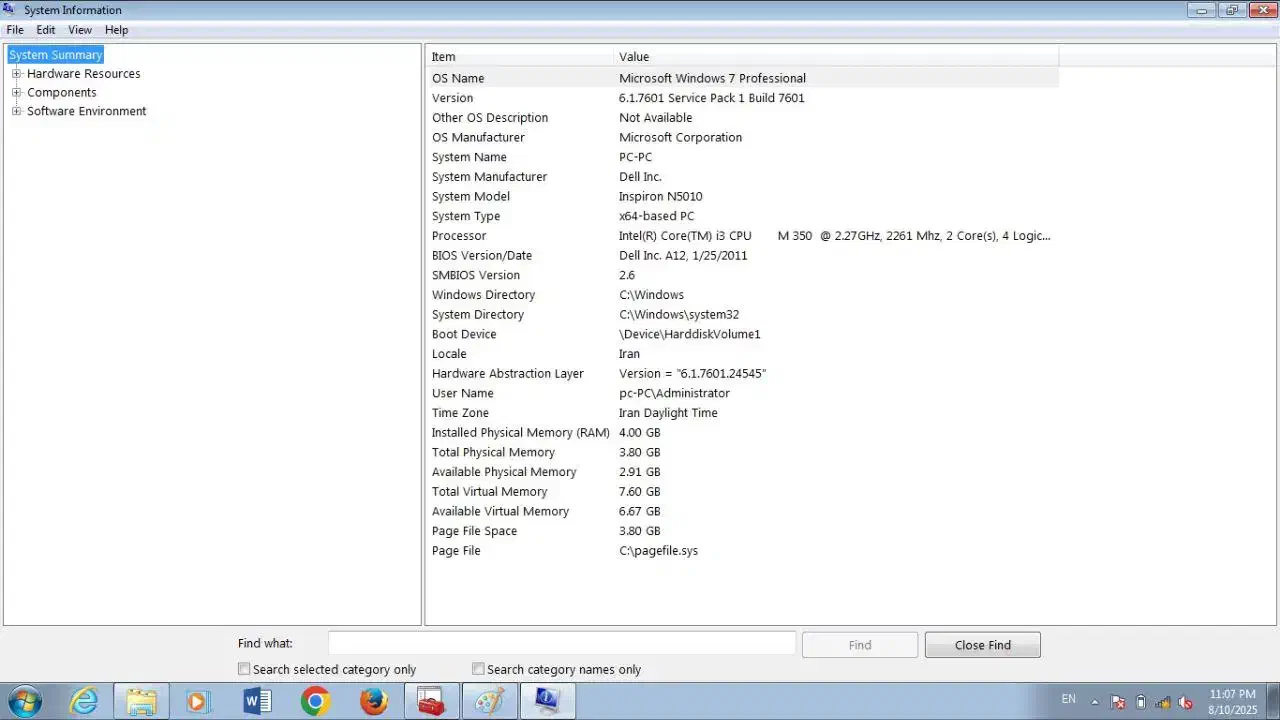1280x720 pixels.
Task: Open the File menu
Action: click(x=15, y=30)
